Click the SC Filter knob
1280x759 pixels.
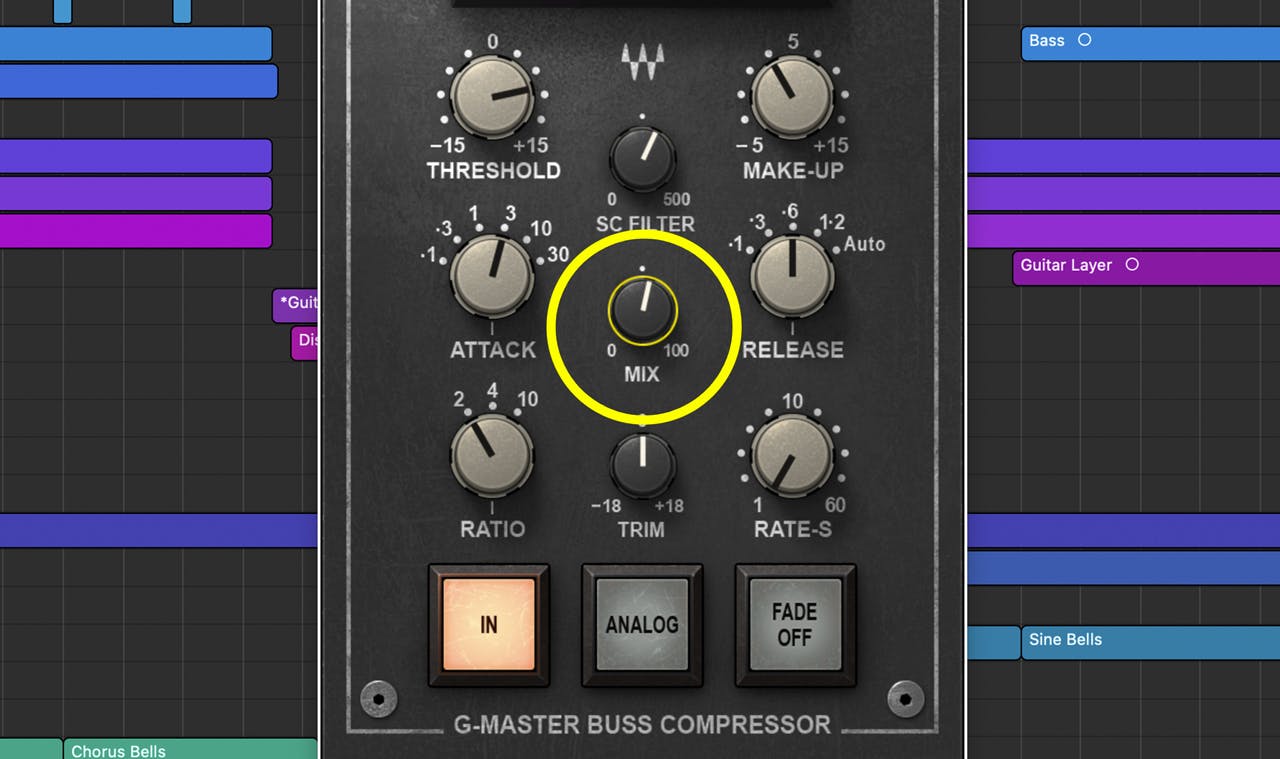642,158
